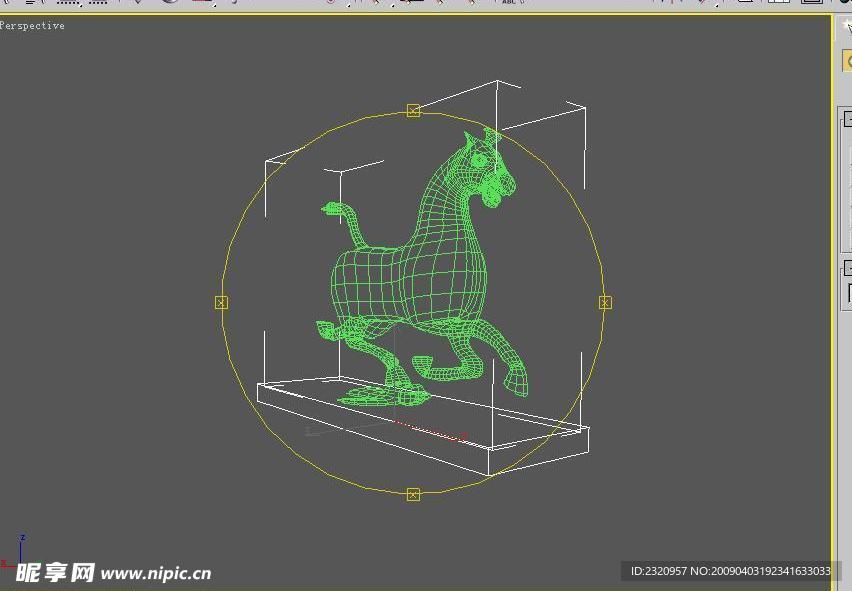Click the top arc rotate handle
The height and width of the screenshot is (591, 852).
coord(413,111)
